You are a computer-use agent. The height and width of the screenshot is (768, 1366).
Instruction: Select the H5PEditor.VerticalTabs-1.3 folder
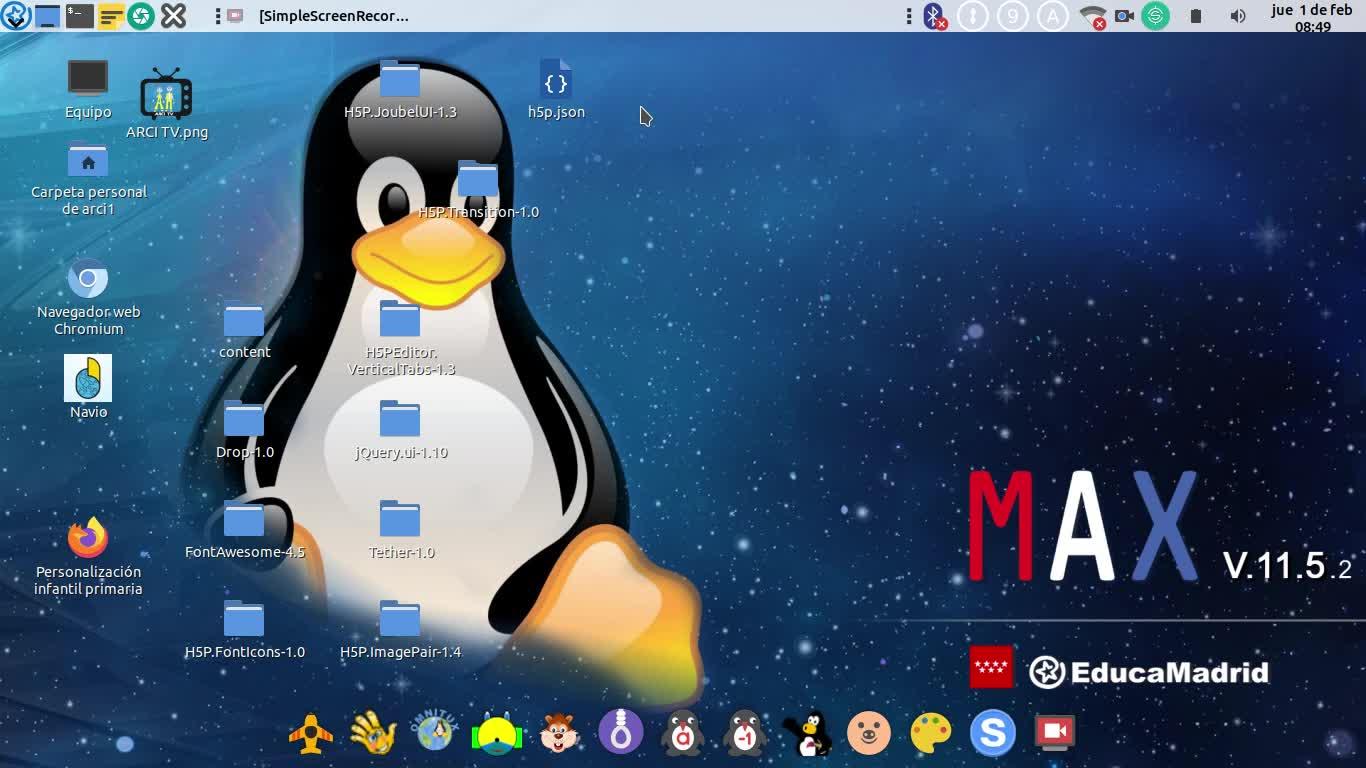click(x=400, y=338)
